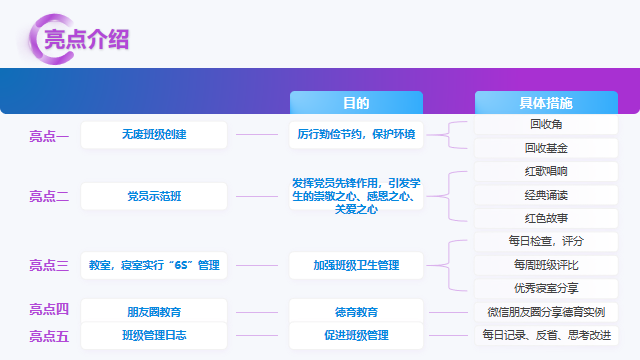
Task: Select the 红歌唱响 measure item
Action: tap(546, 171)
